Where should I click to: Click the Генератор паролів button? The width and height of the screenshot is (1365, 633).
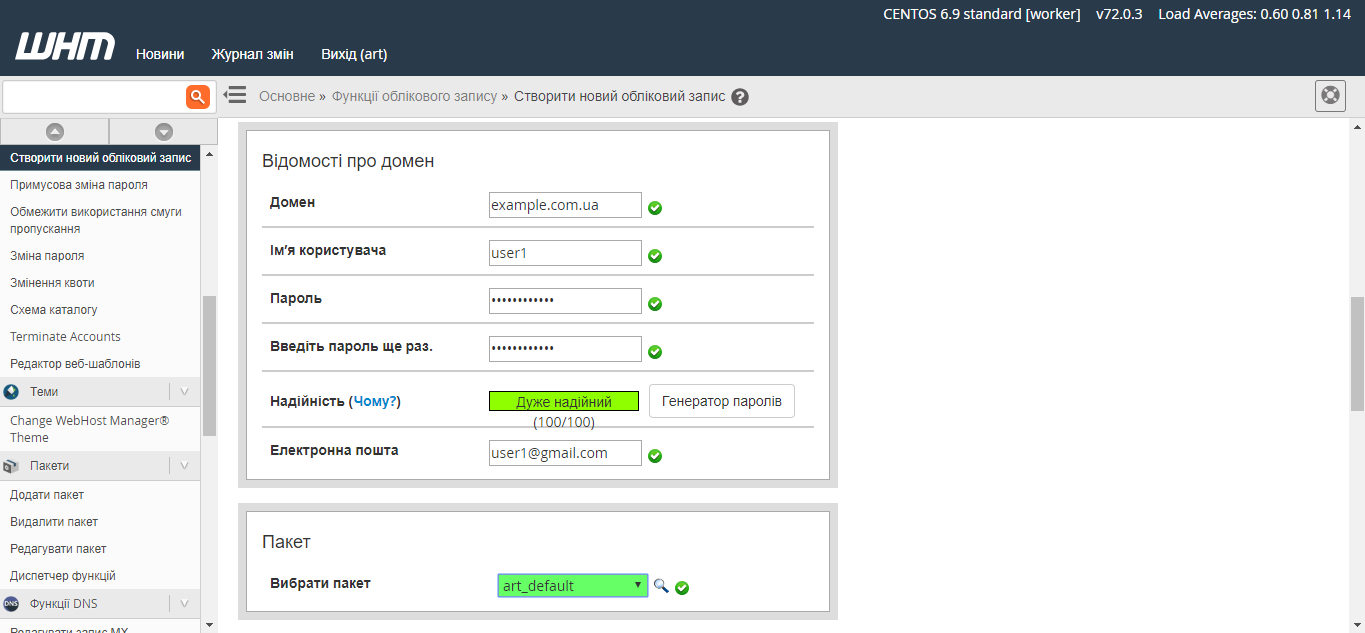[x=722, y=401]
